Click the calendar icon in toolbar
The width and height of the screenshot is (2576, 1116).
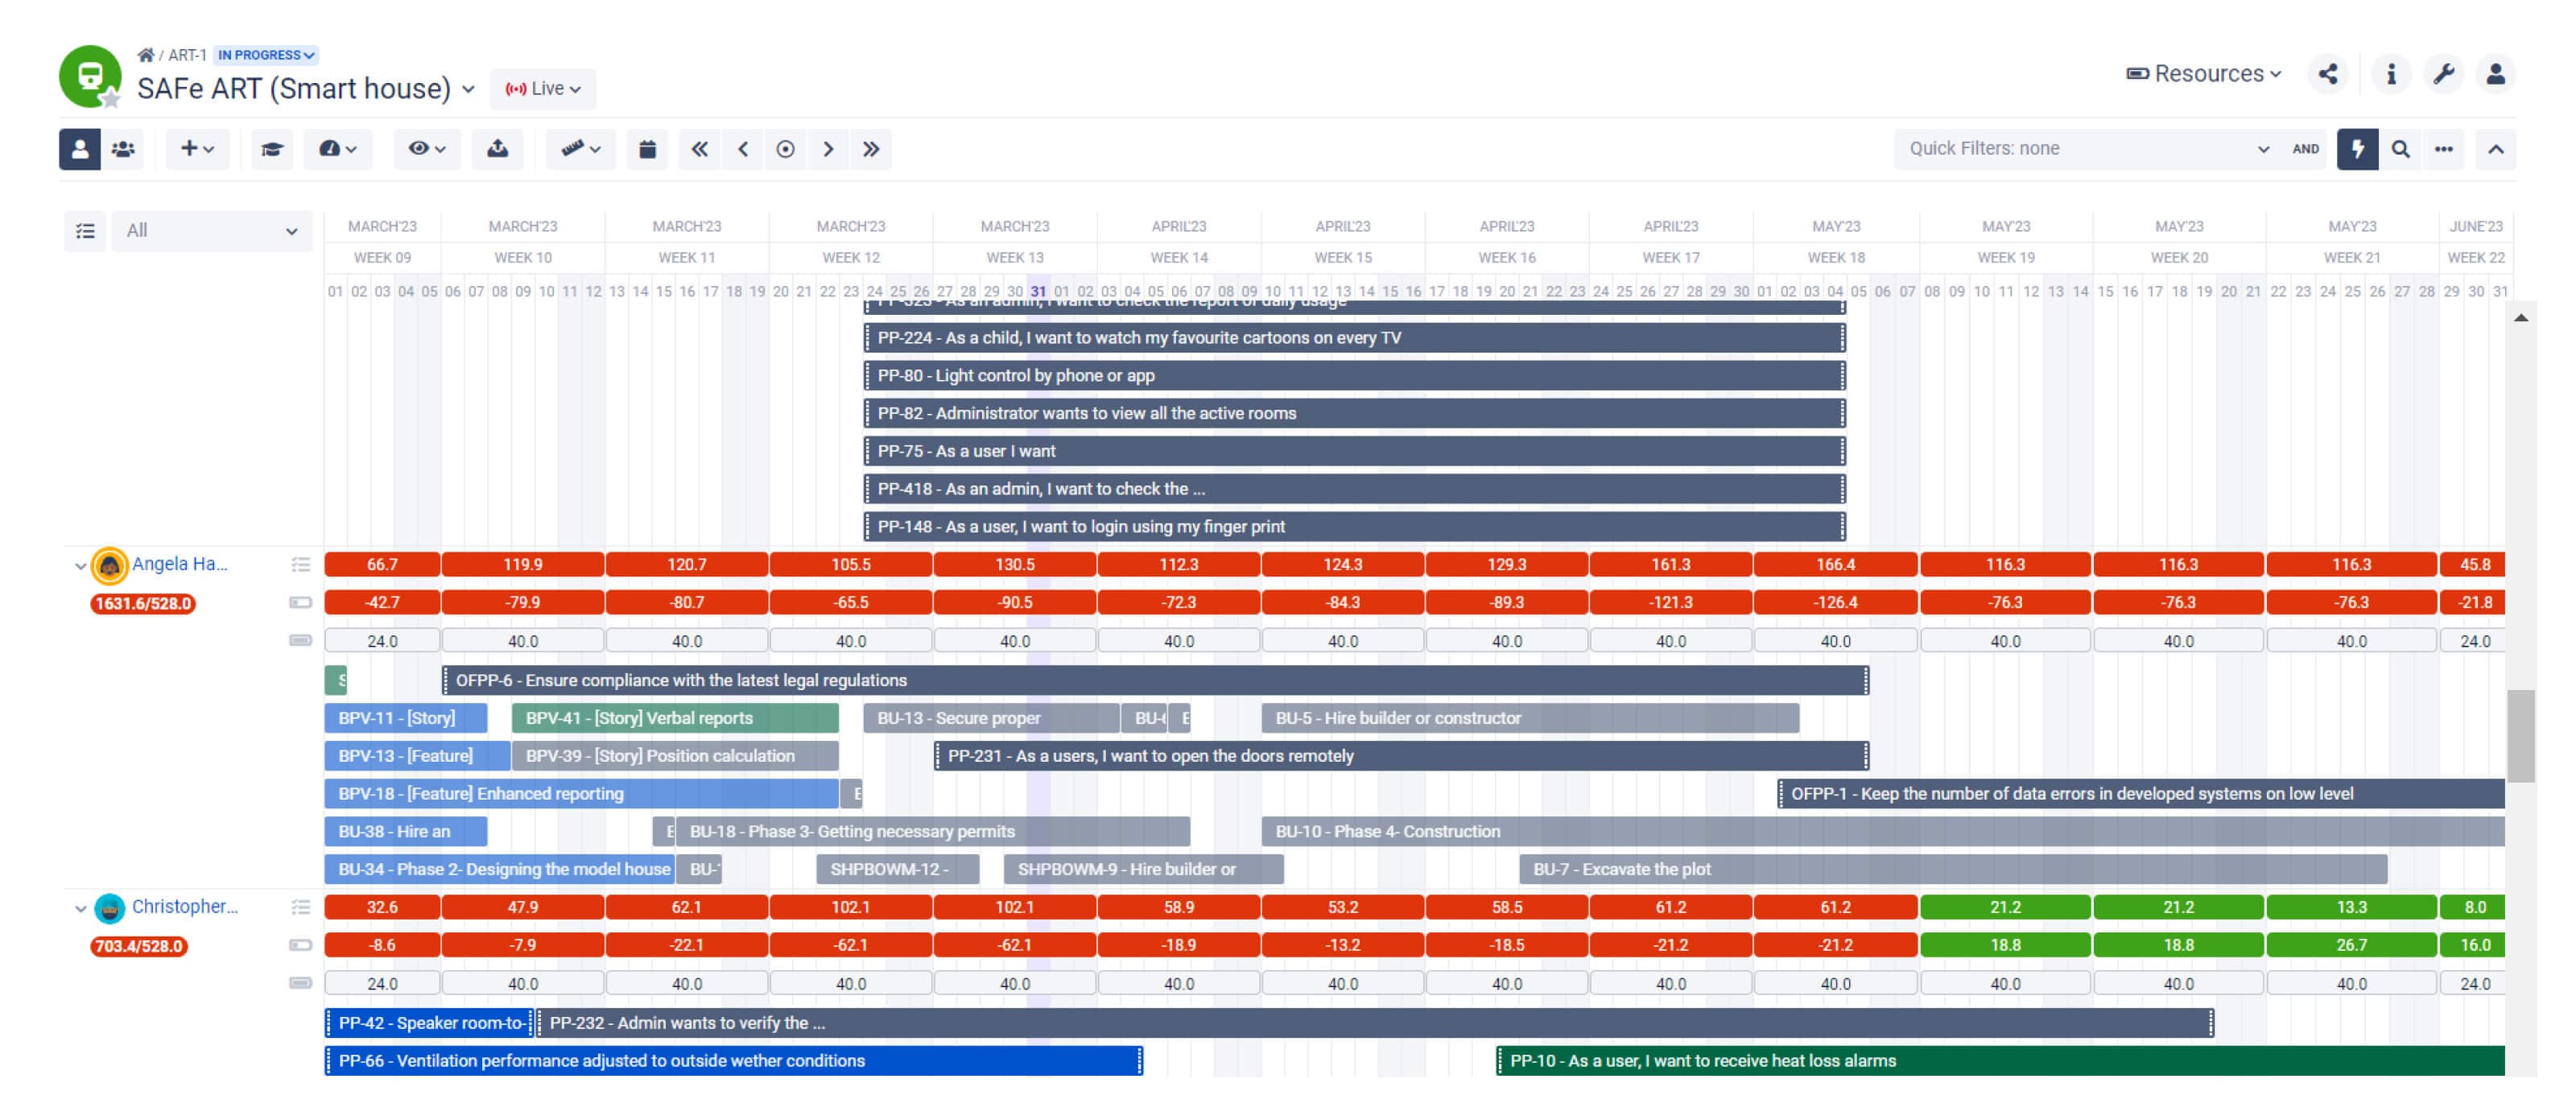click(x=648, y=149)
